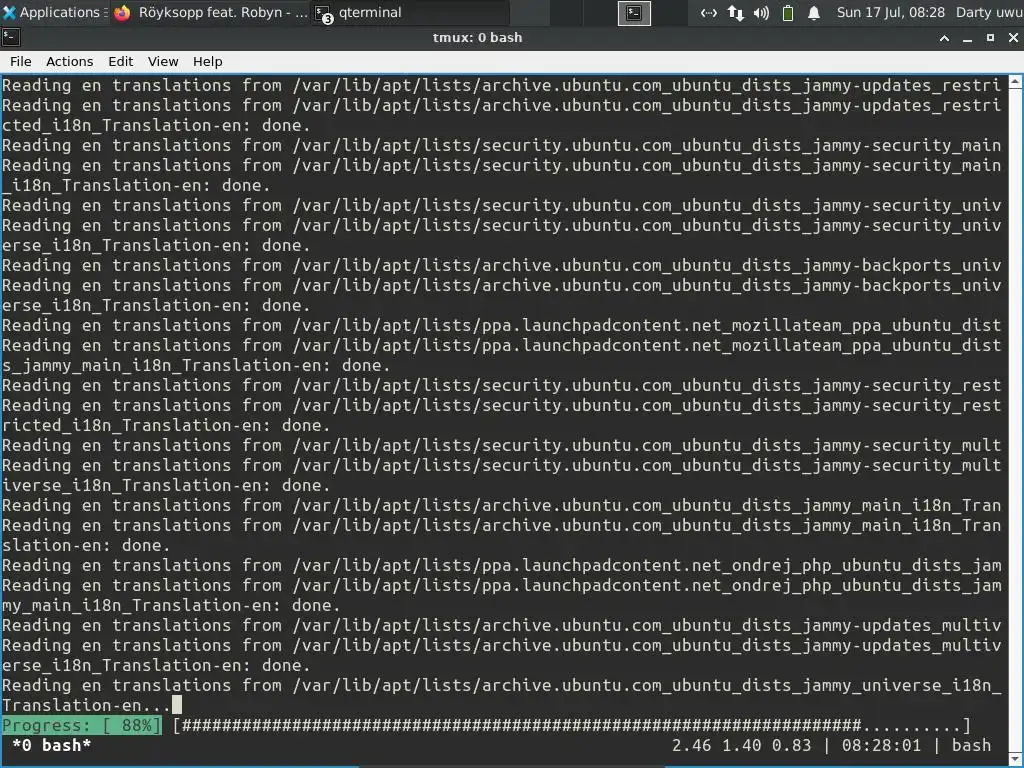Click the terminal window title icon

(x=11, y=38)
